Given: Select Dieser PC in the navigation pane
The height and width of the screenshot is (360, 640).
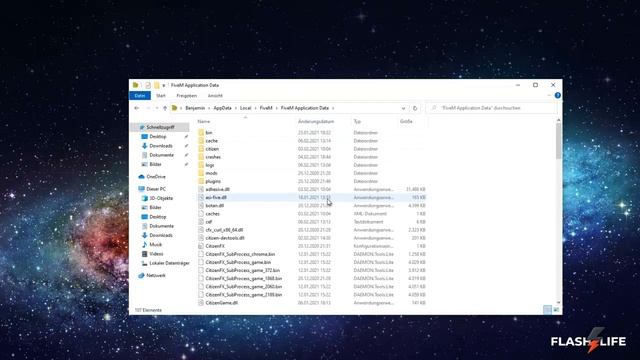Looking at the screenshot, I should [x=156, y=189].
